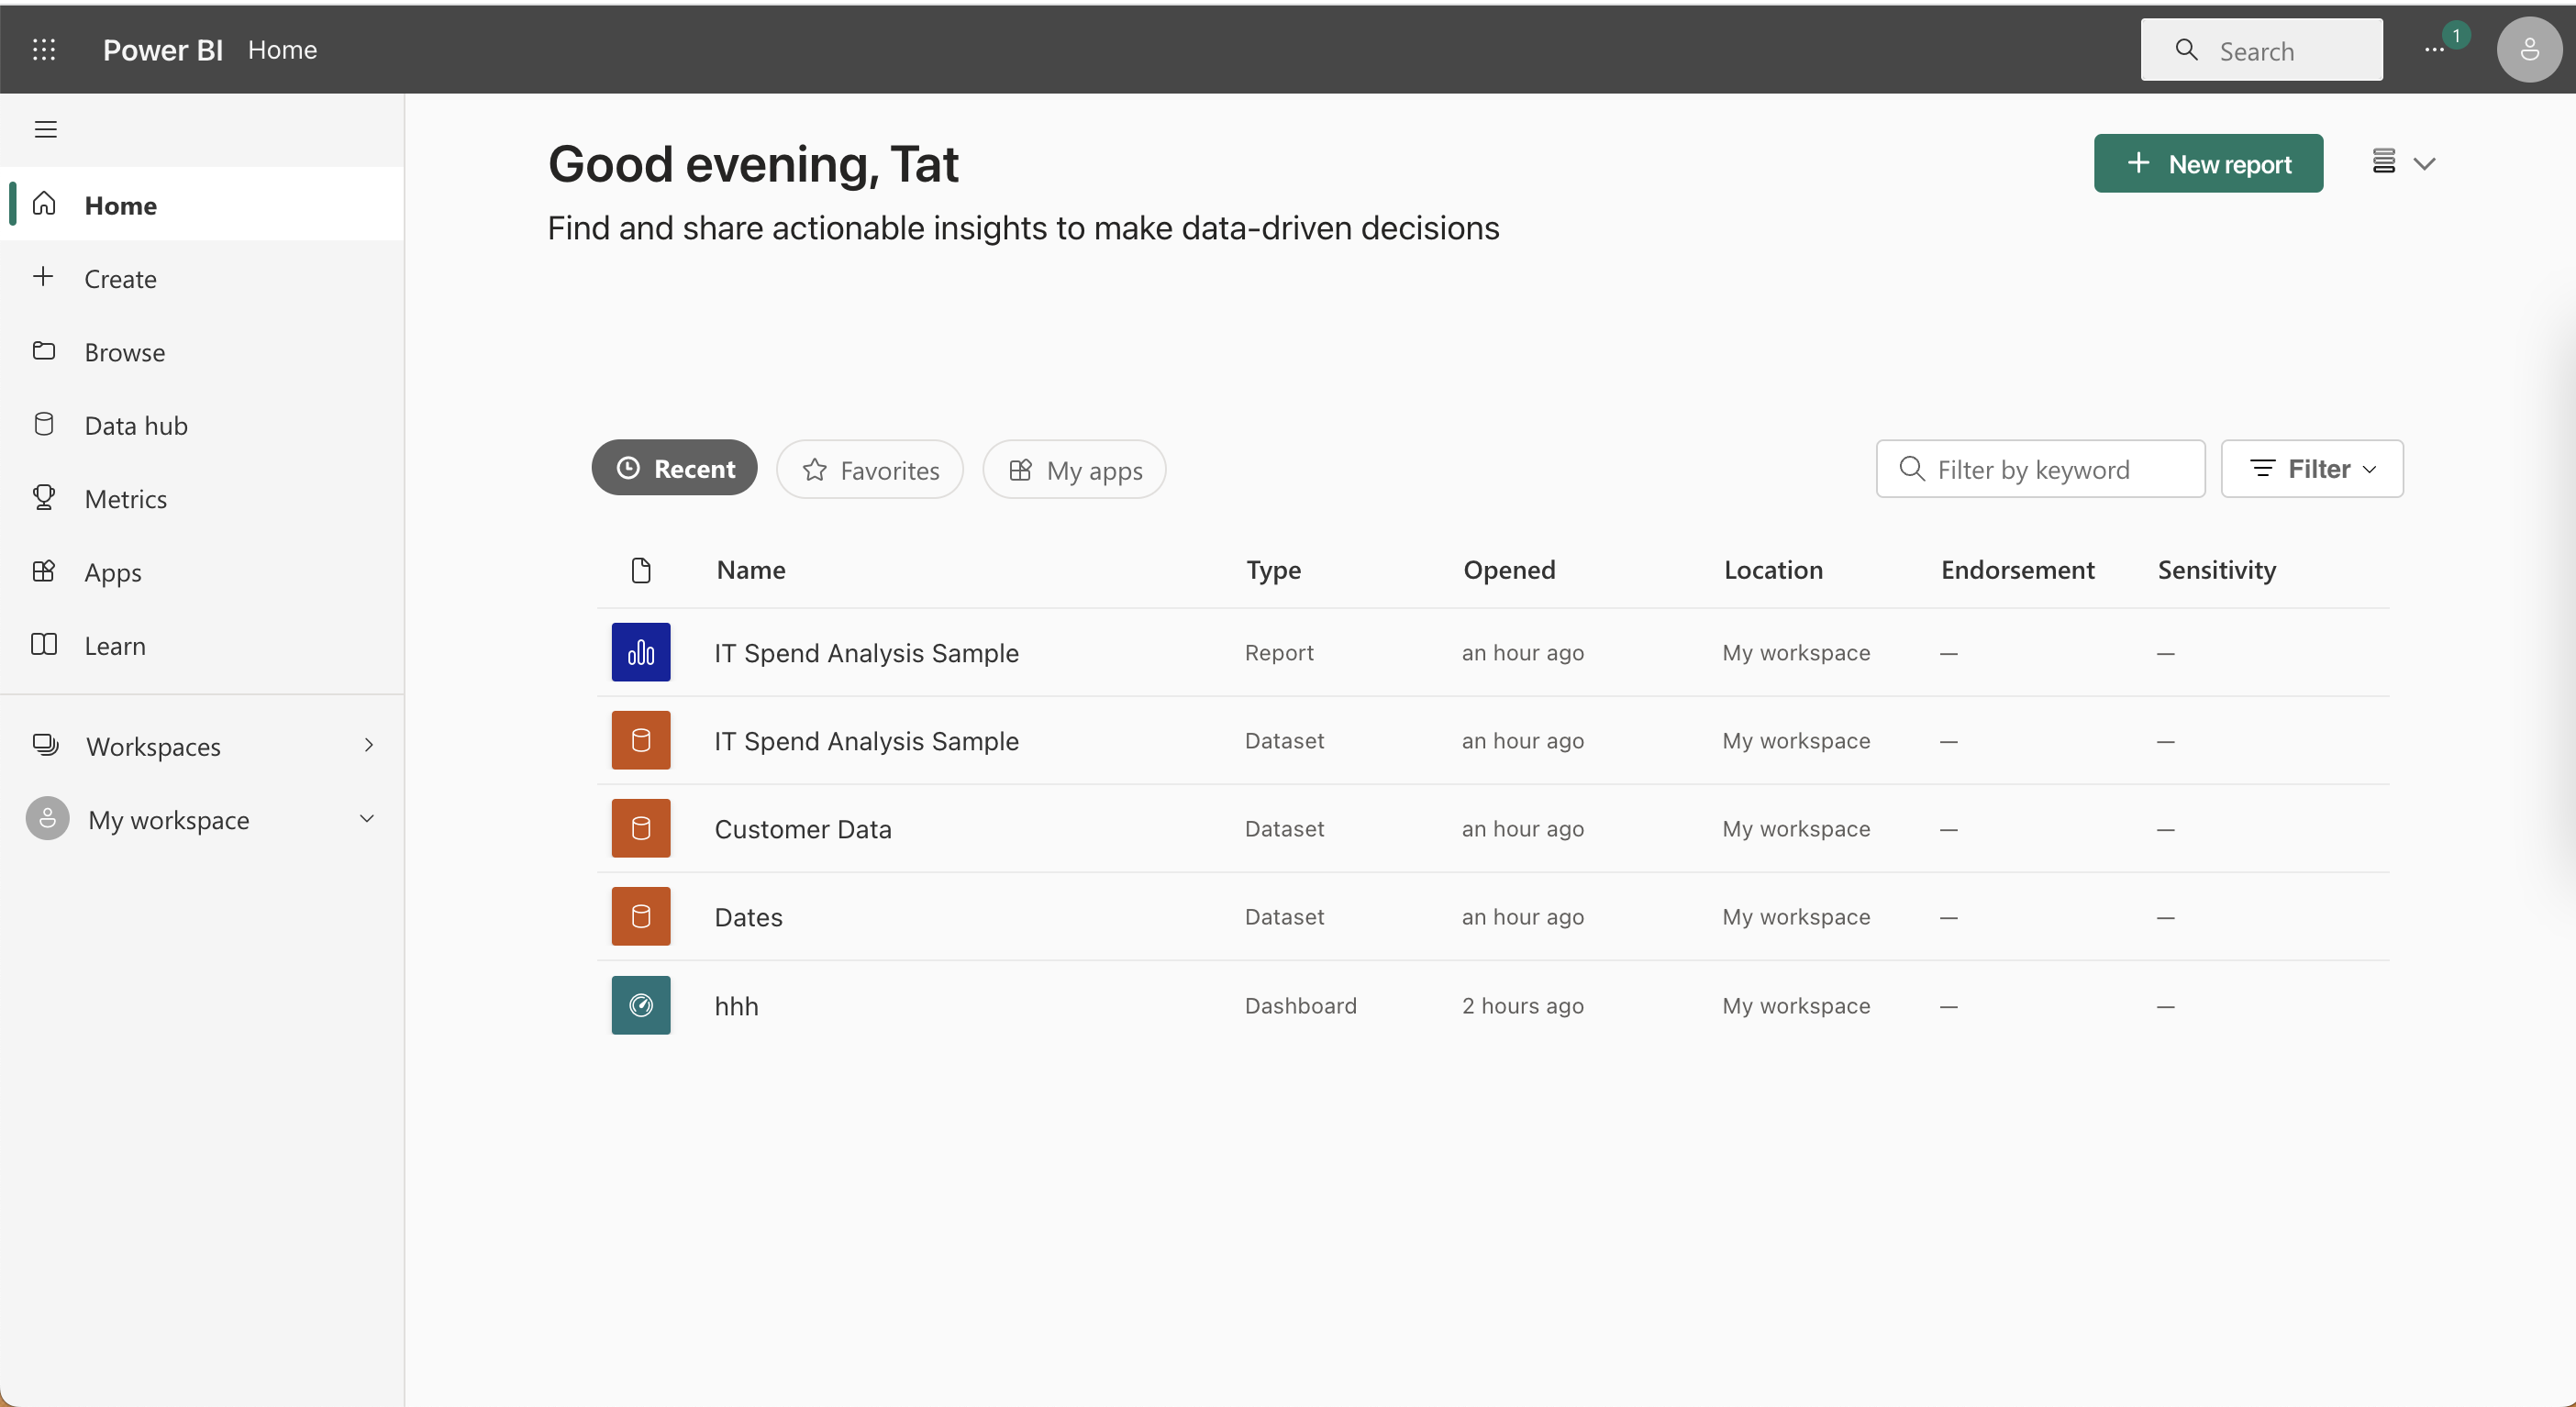Switch to the Favorites tab
Viewport: 2576px width, 1407px height.
(x=869, y=469)
